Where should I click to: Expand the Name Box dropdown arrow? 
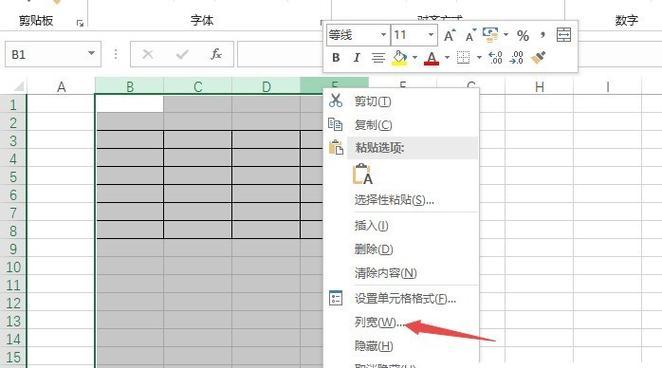pyautogui.click(x=91, y=54)
